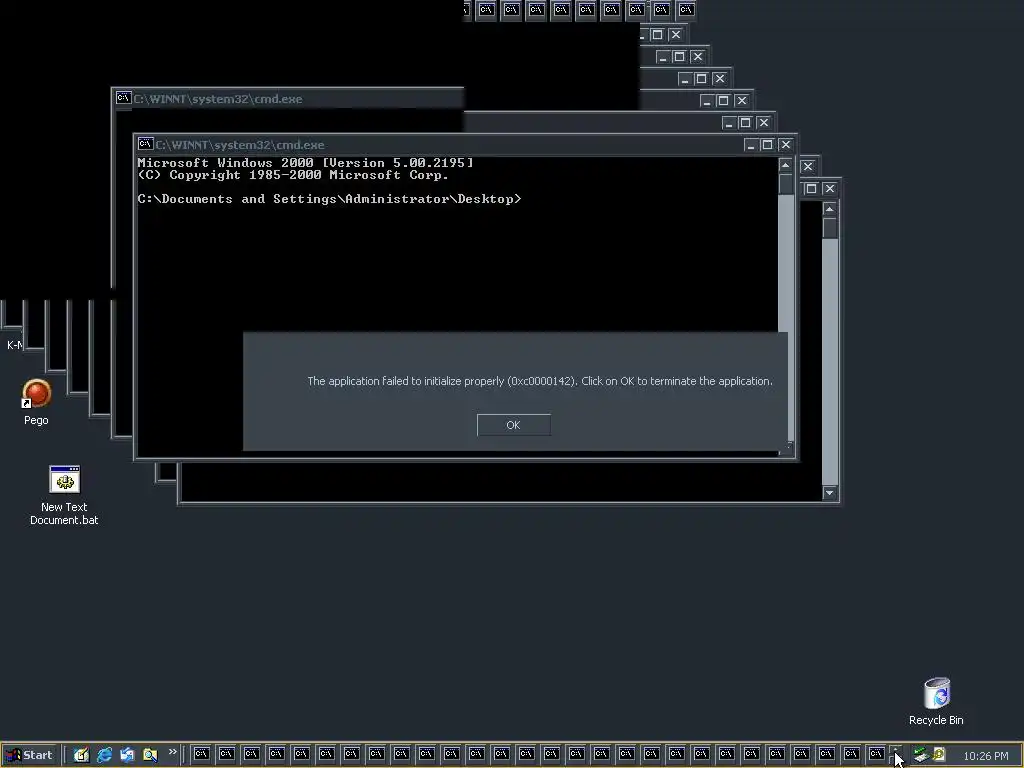The image size is (1024, 768).
Task: Open the Start menu
Action: coord(30,755)
